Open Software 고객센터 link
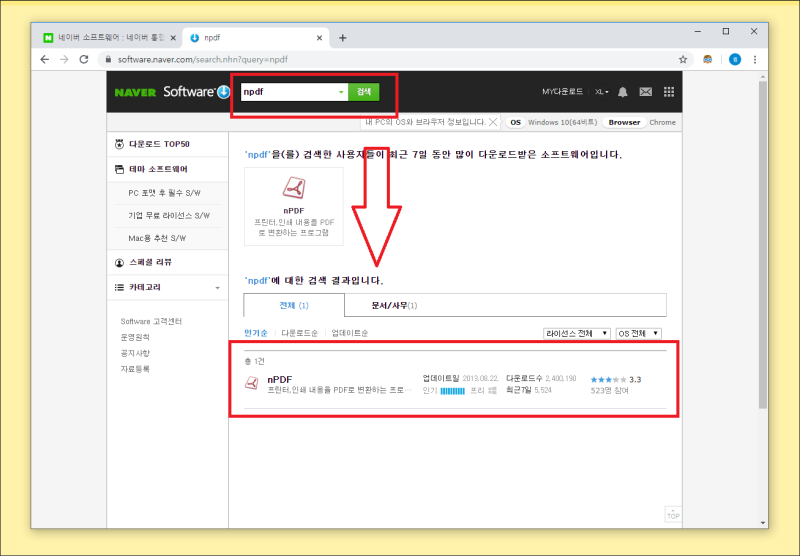This screenshot has width=800, height=556. (151, 321)
